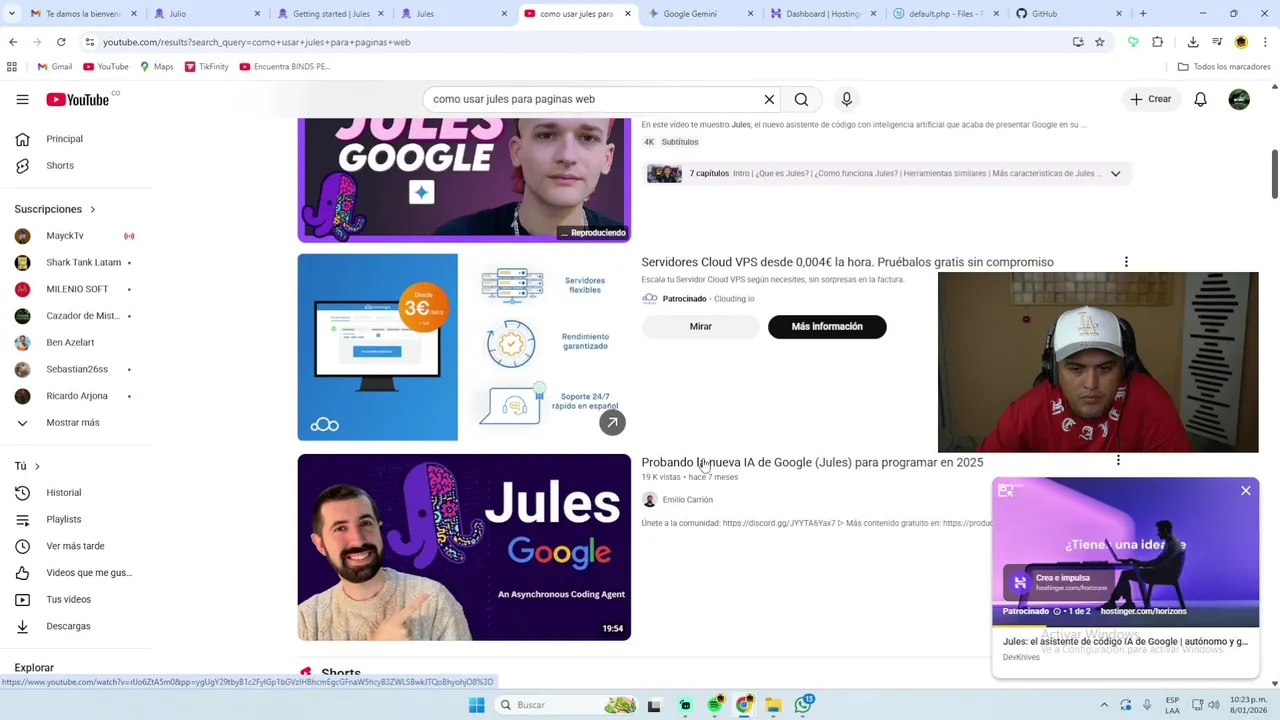Image resolution: width=1280 pixels, height=720 pixels.
Task: Open the YouTube guide hamburger menu
Action: tap(22, 99)
